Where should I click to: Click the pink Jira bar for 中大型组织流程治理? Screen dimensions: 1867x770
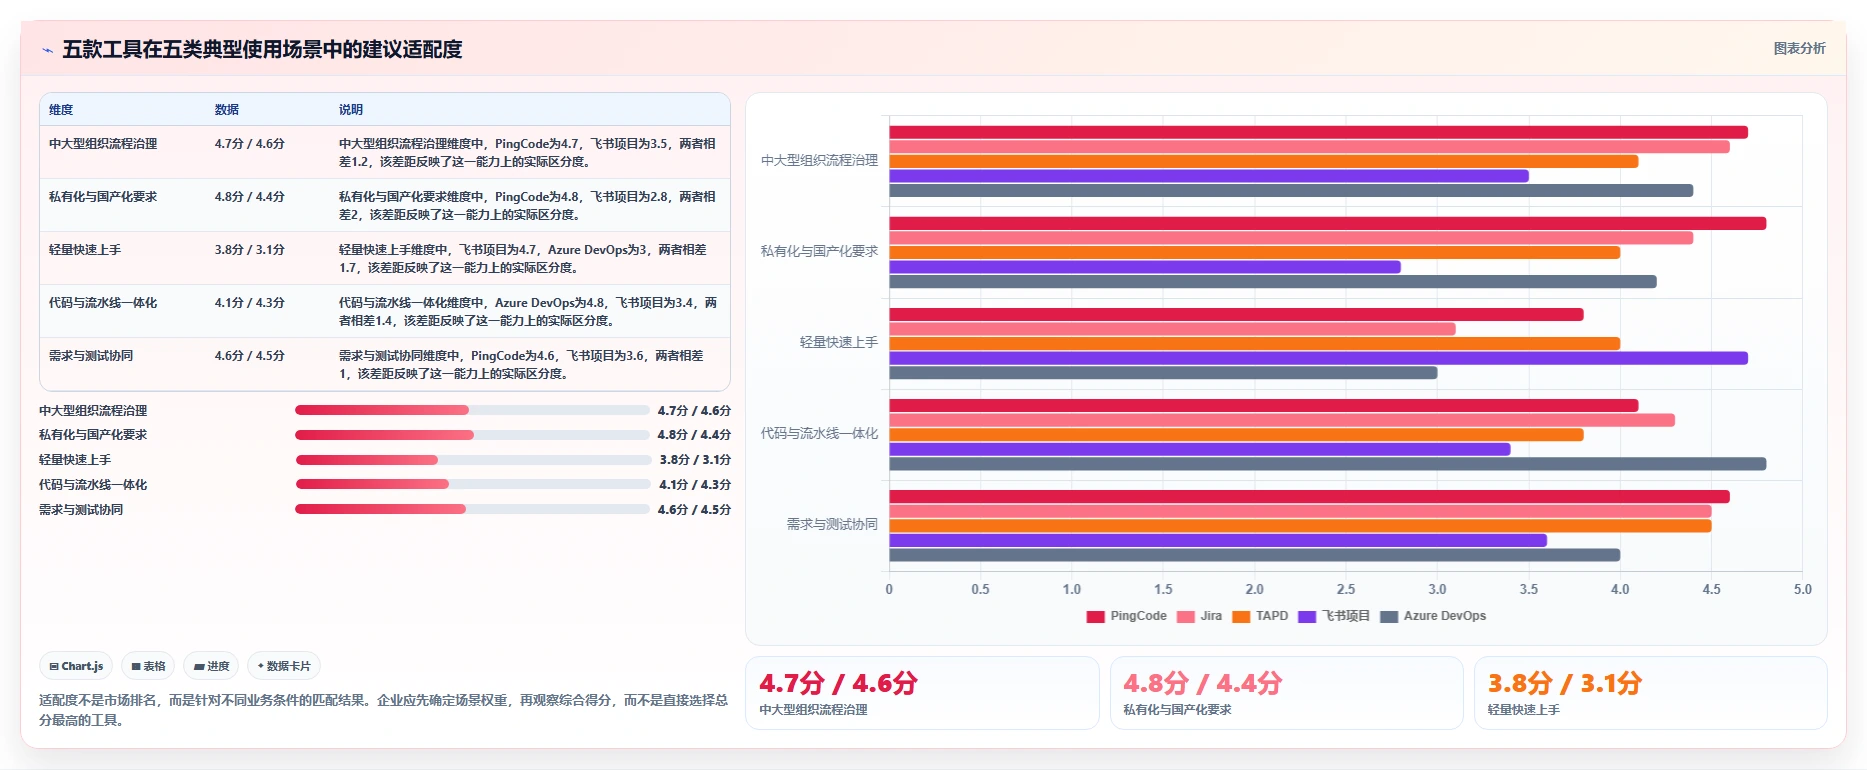pos(1309,147)
